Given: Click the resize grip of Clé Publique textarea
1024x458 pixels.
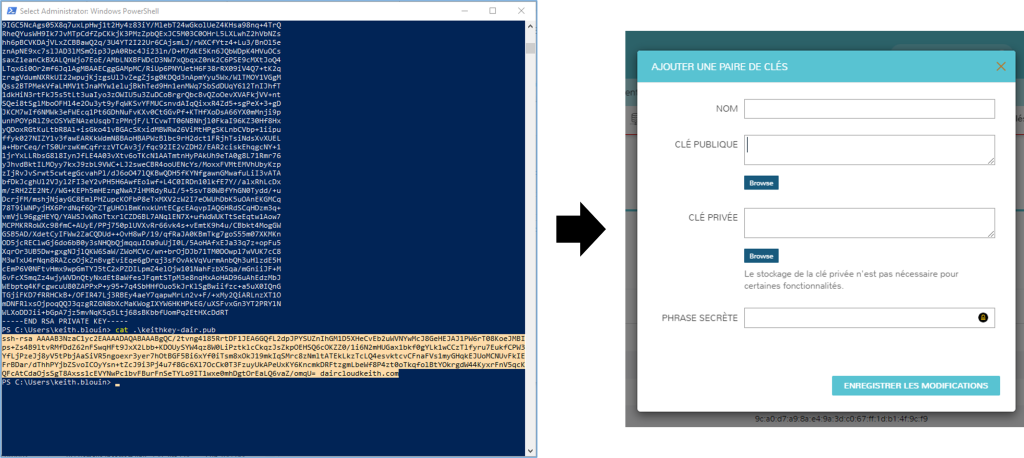Looking at the screenshot, I should pyautogui.click(x=990, y=160).
